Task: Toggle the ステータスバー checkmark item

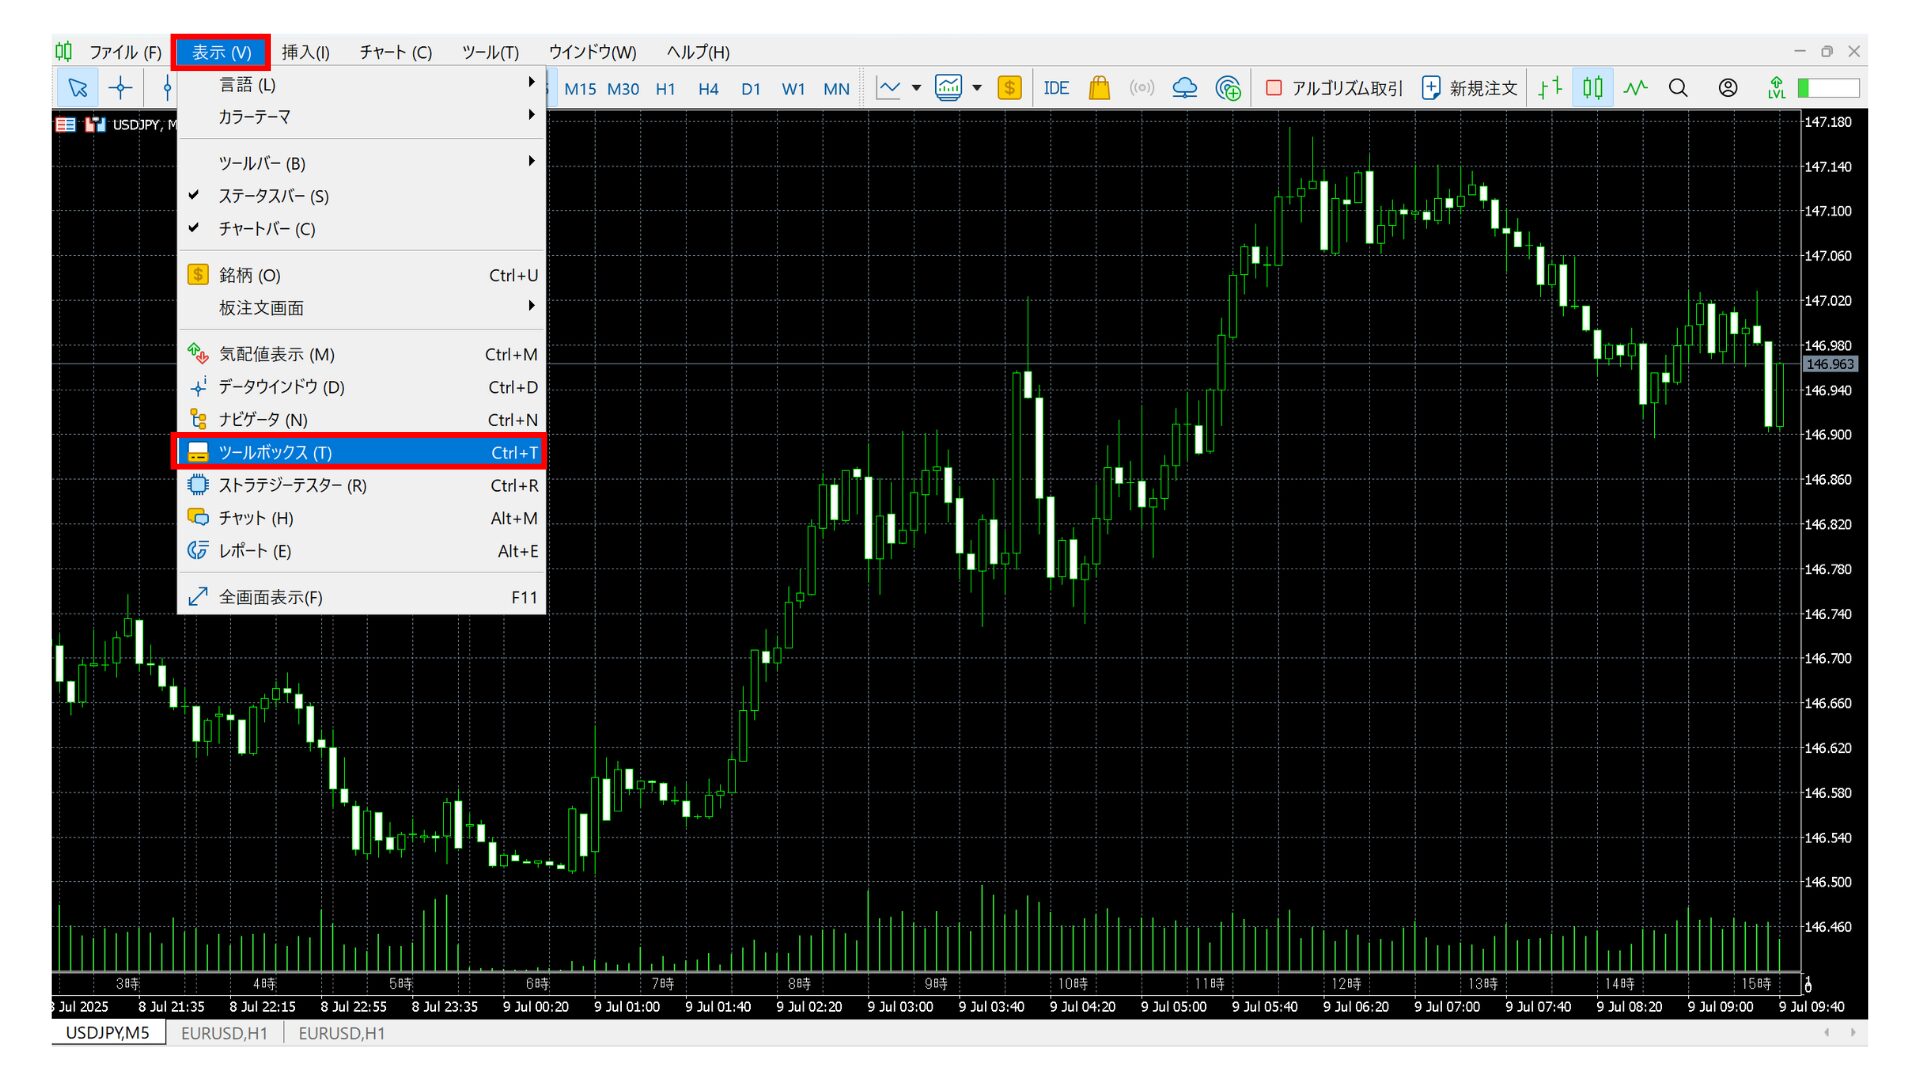Action: (x=273, y=196)
